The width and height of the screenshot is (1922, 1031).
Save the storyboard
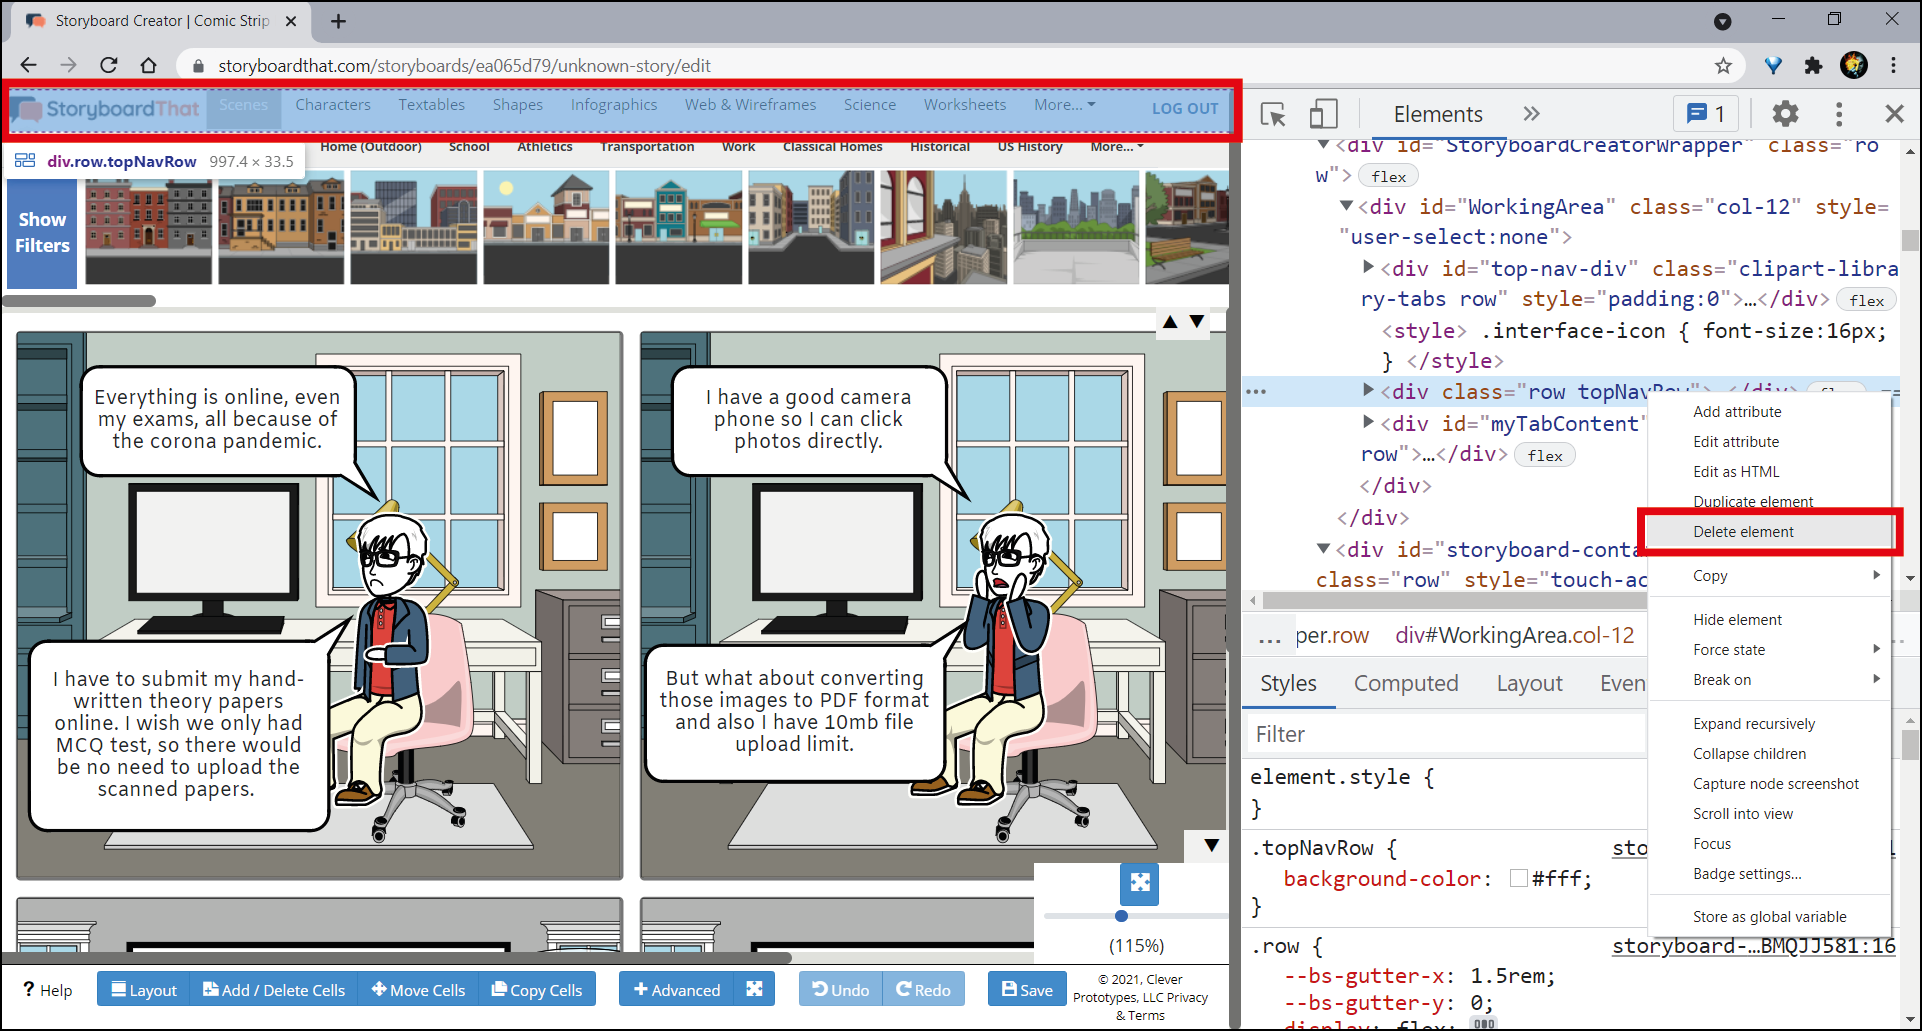pos(1027,989)
